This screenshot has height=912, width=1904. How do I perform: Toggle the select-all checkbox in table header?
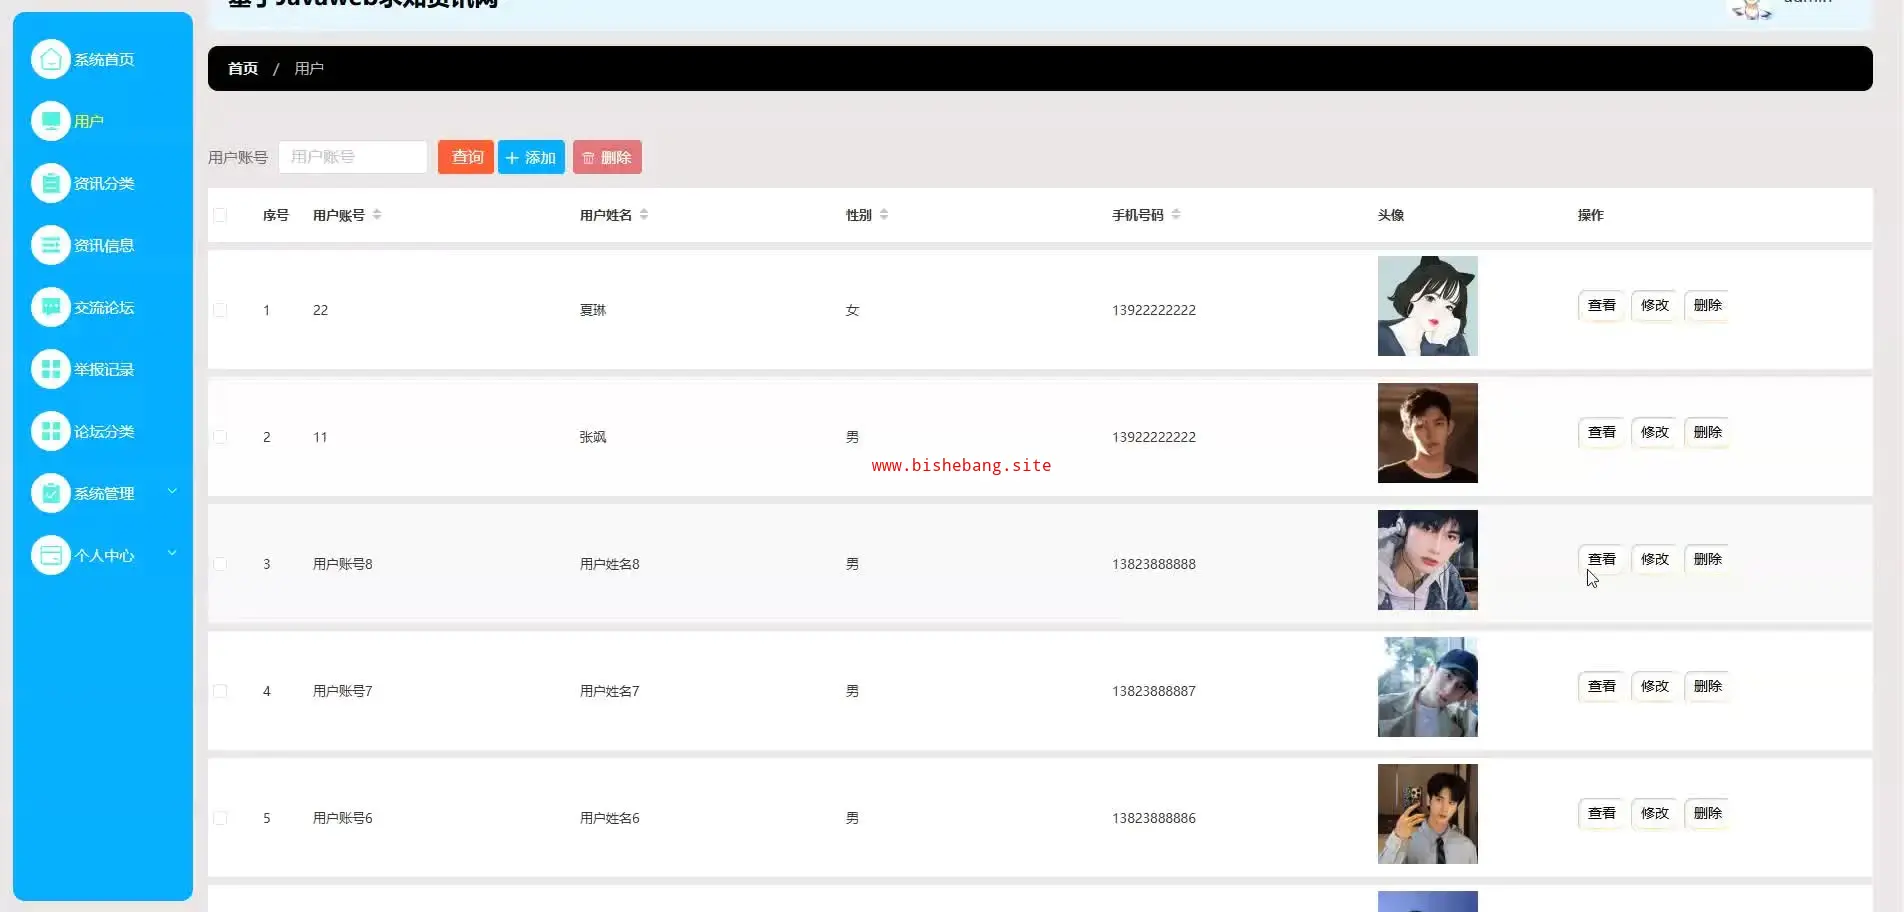click(220, 215)
